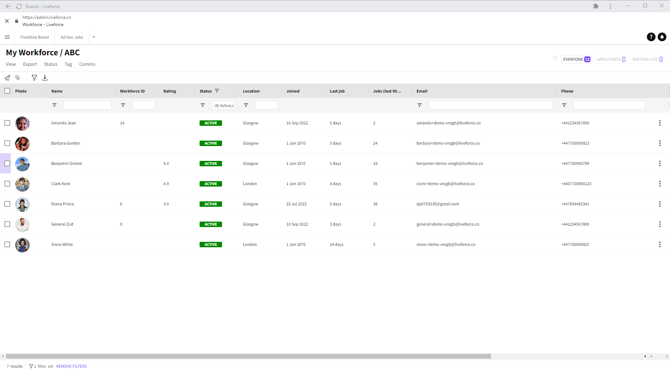Select Amanda Jean's row checkbox
Screen dimensions: 670x372
point(7,123)
